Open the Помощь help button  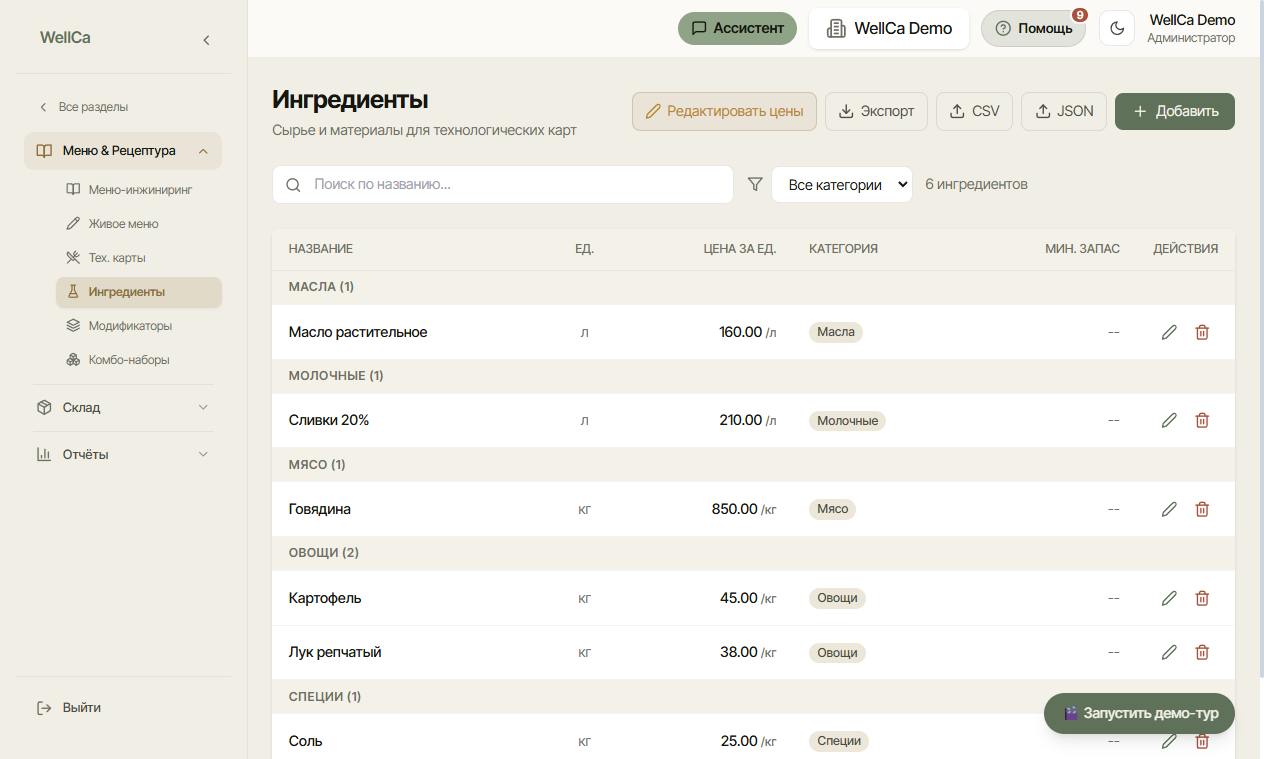pyautogui.click(x=1033, y=28)
